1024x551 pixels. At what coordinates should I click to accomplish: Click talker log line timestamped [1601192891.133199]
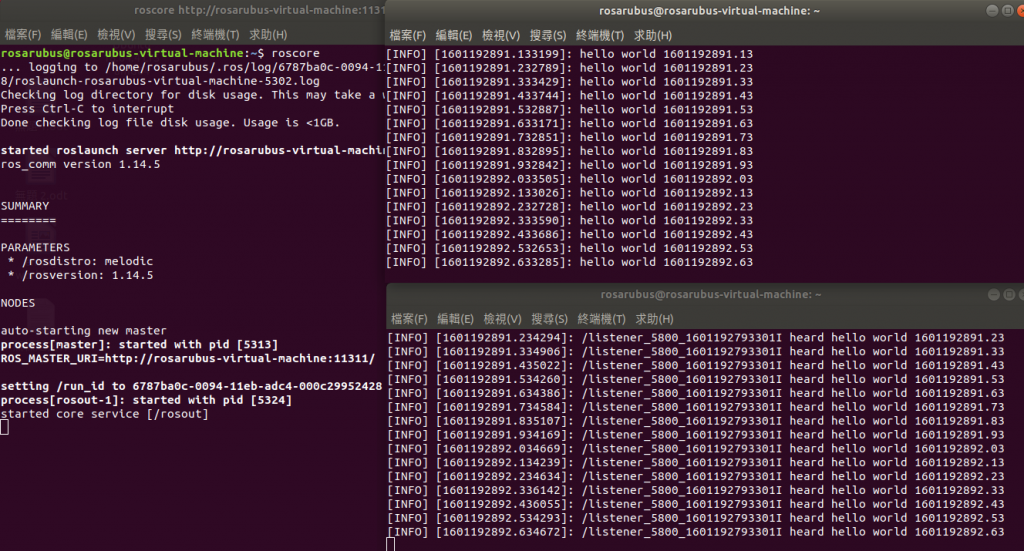569,54
